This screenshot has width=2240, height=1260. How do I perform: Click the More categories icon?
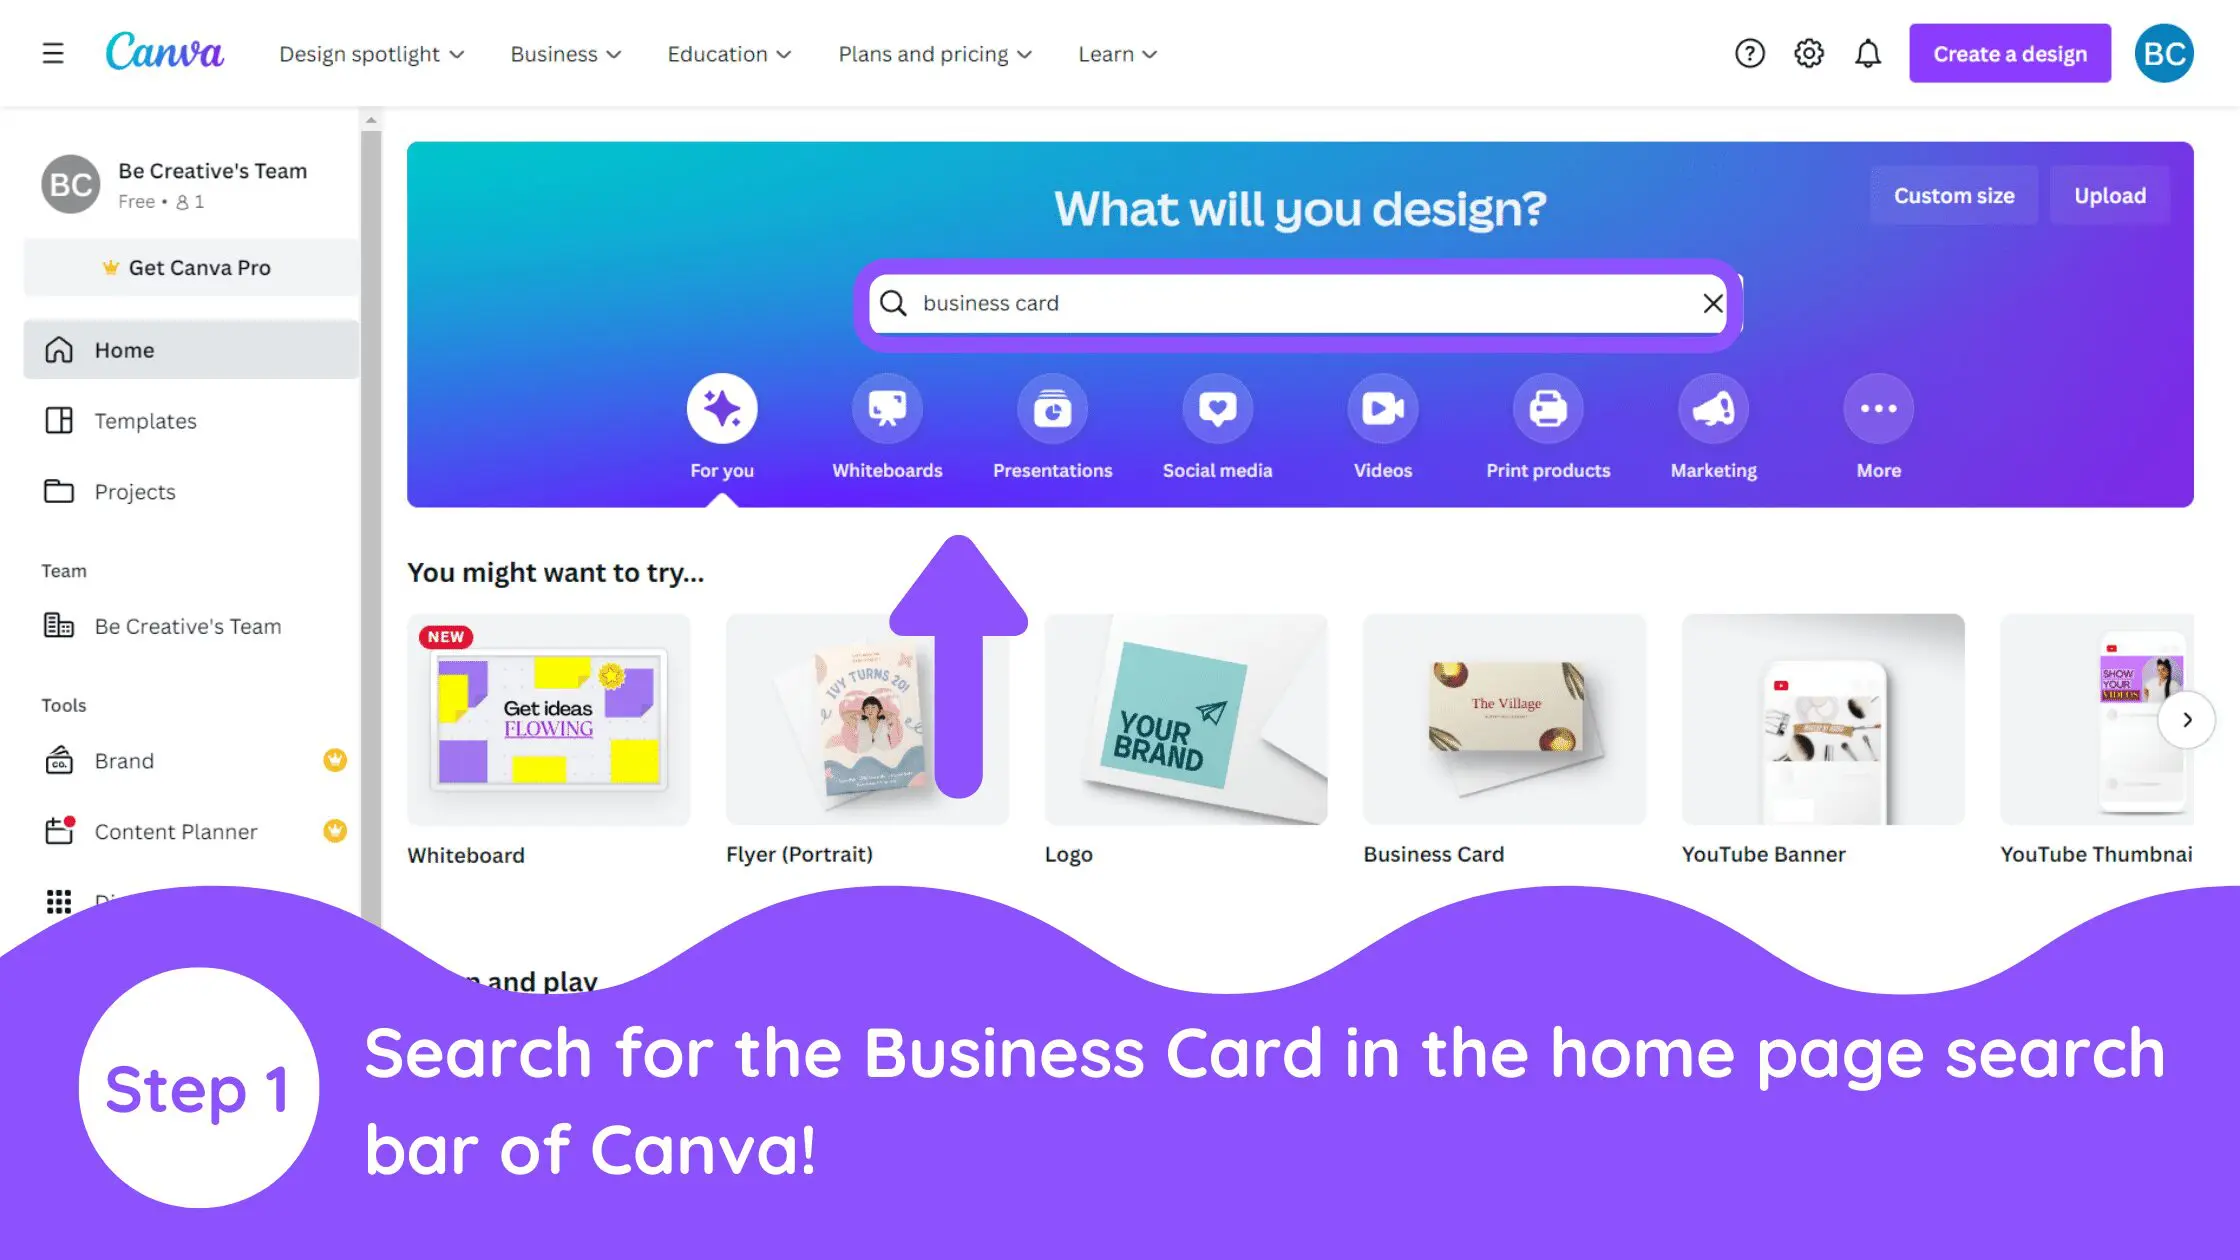tap(1878, 406)
